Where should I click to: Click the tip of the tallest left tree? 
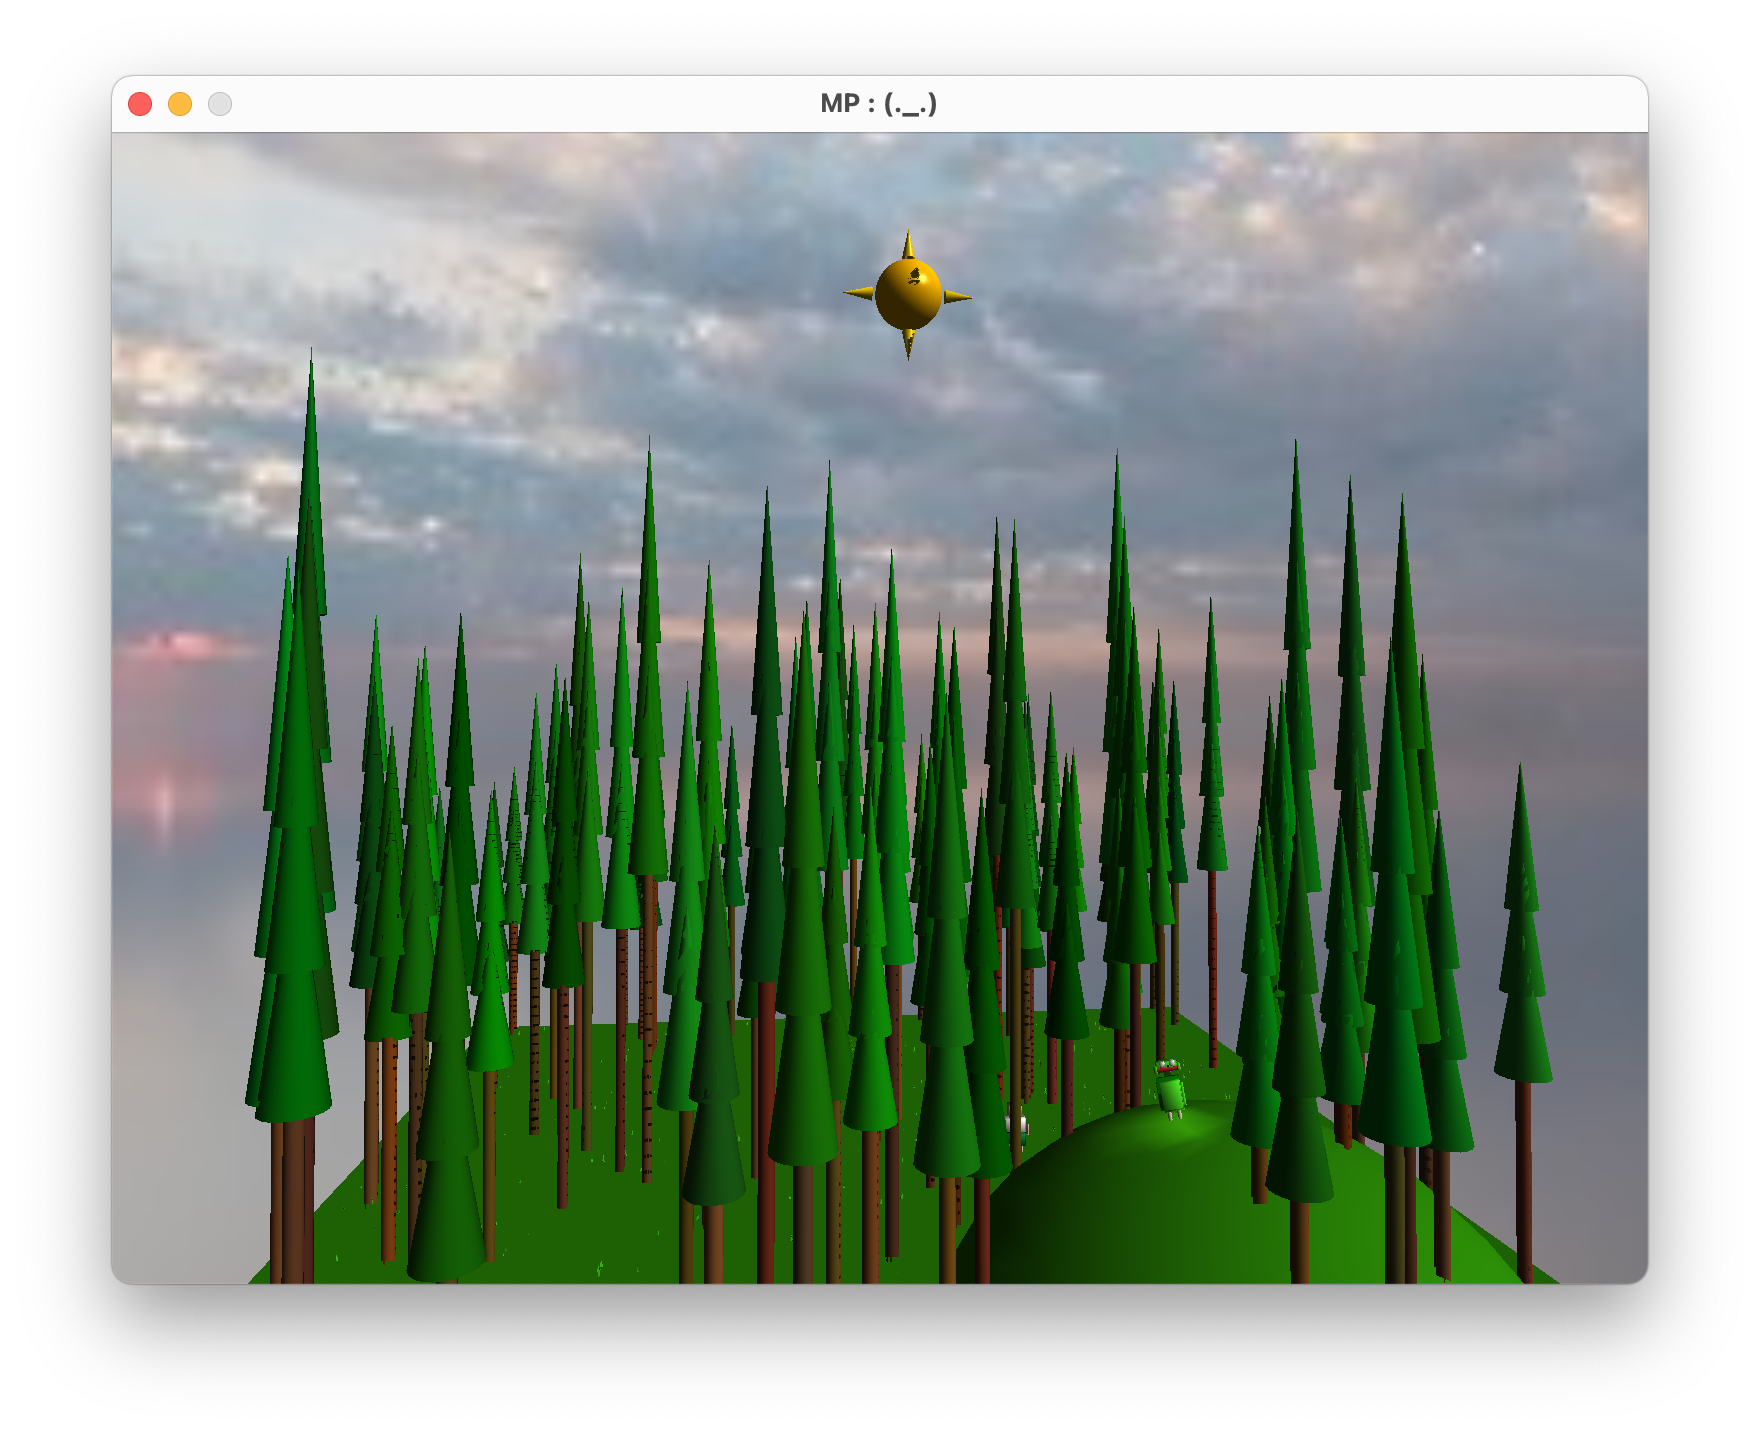click(311, 360)
